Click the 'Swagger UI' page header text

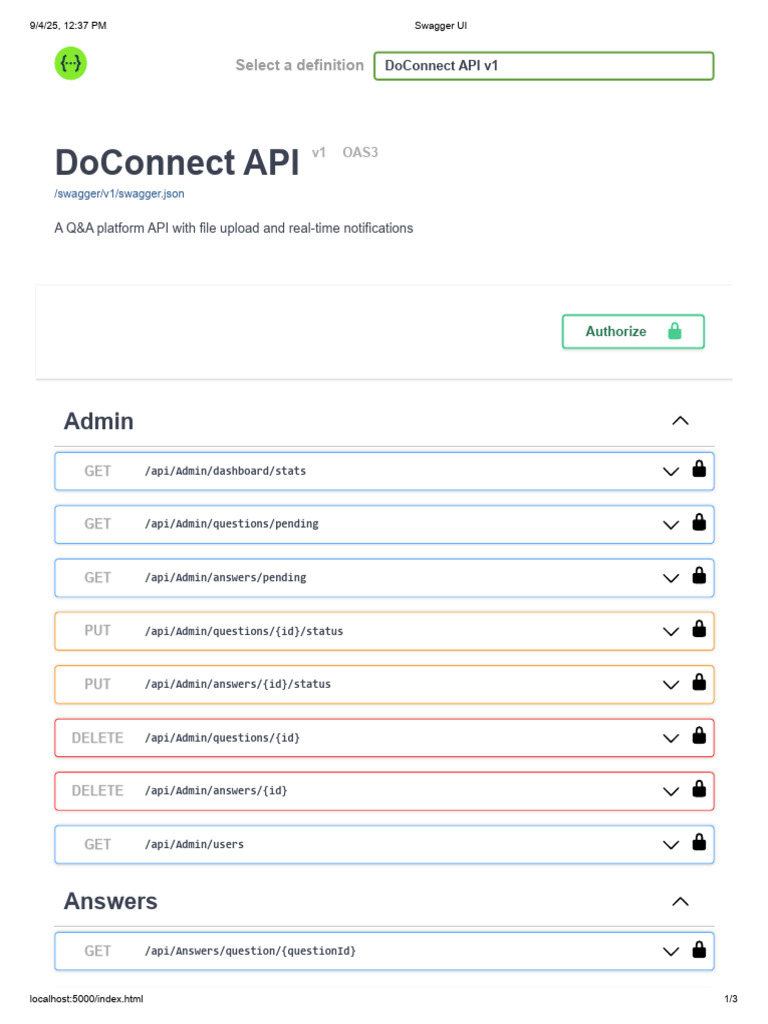441,25
